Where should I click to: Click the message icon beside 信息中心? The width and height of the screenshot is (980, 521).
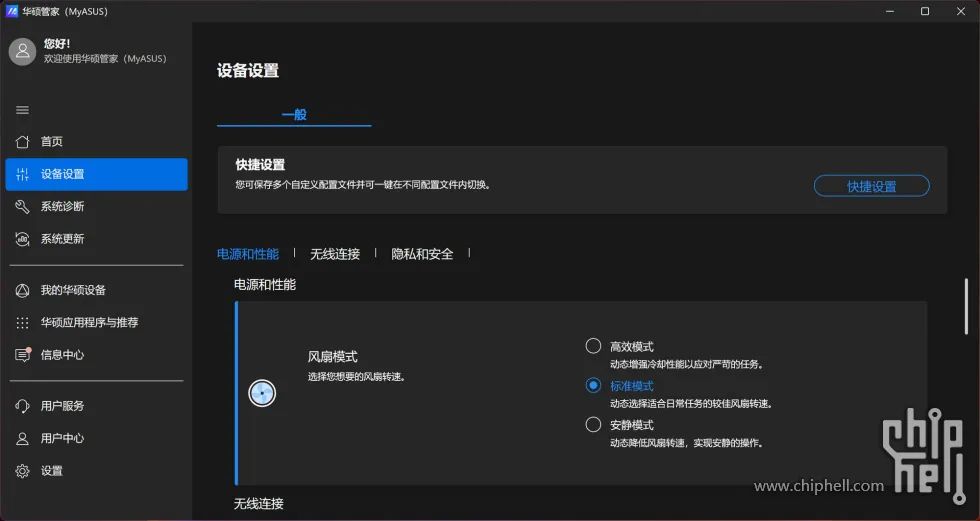pyautogui.click(x=23, y=355)
